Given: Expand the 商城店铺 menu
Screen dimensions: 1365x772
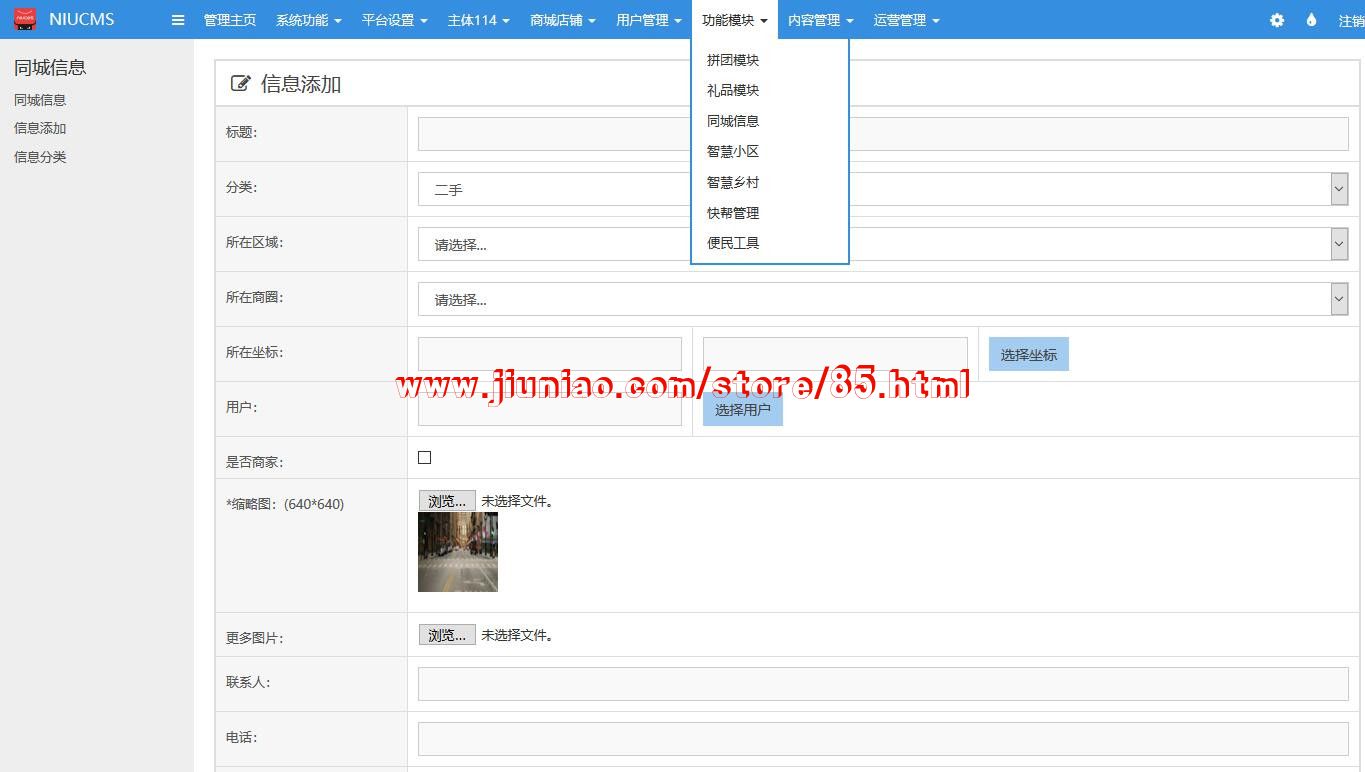Looking at the screenshot, I should (x=563, y=20).
